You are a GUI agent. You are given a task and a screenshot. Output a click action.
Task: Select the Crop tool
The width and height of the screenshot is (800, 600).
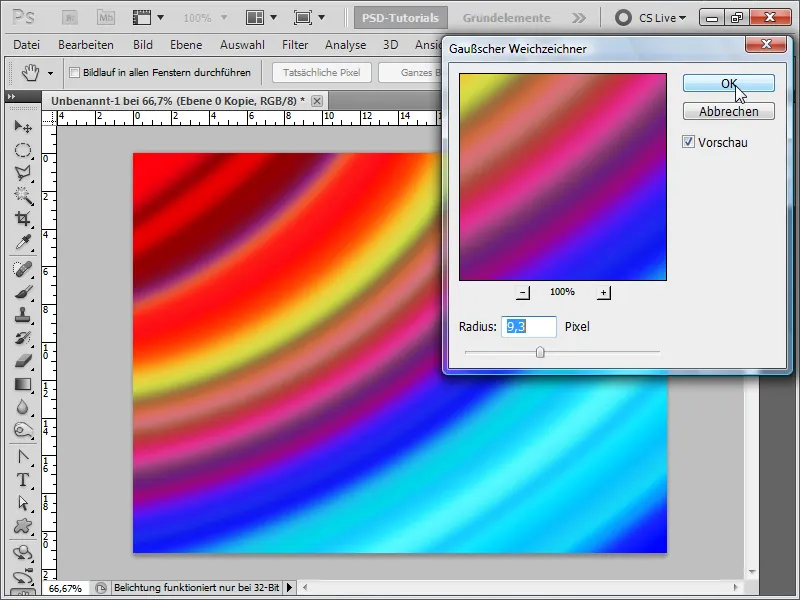tap(23, 219)
